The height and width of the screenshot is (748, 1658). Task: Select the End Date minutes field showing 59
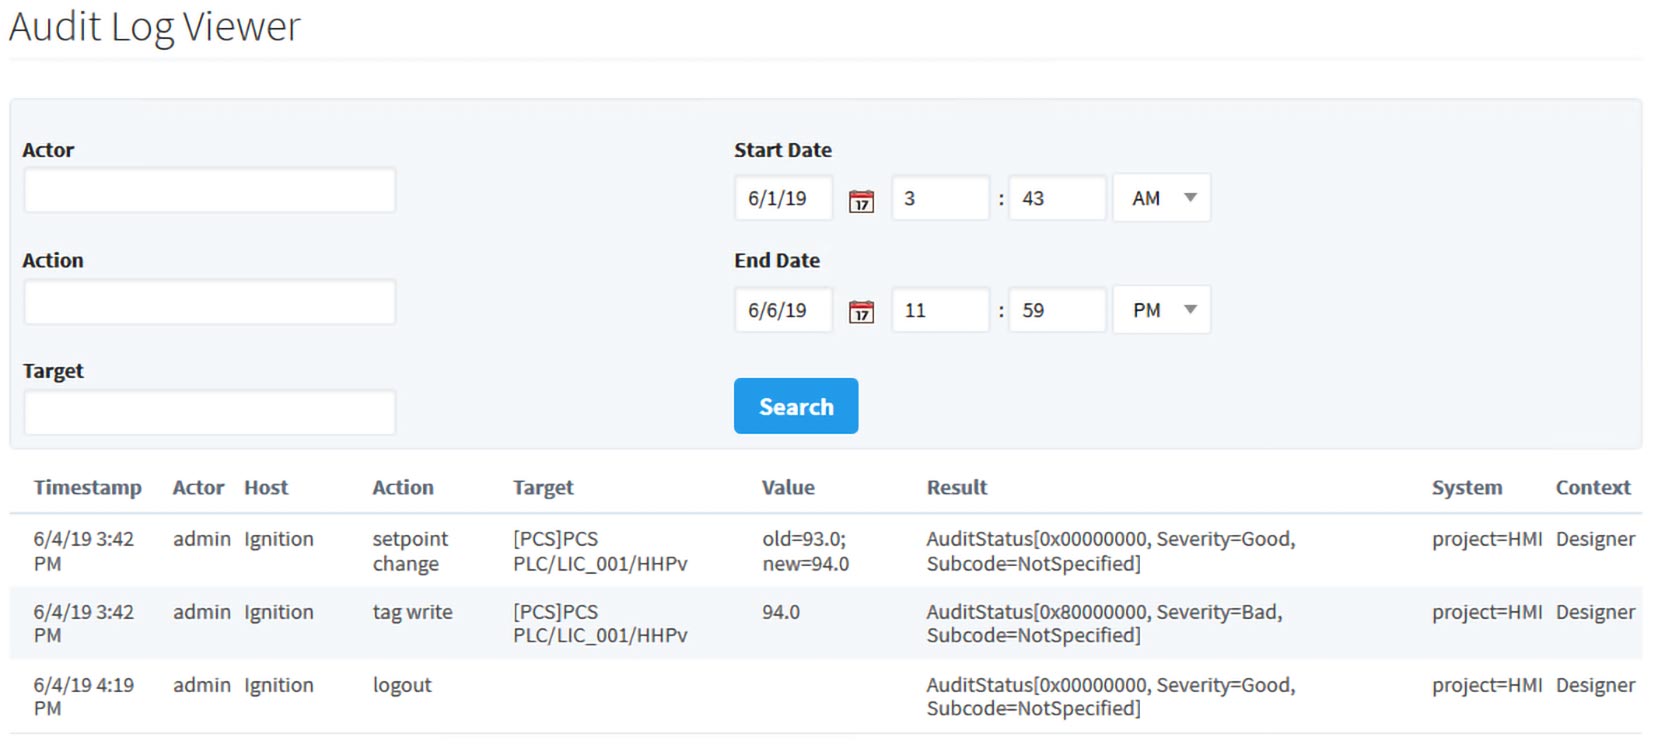tap(1057, 310)
